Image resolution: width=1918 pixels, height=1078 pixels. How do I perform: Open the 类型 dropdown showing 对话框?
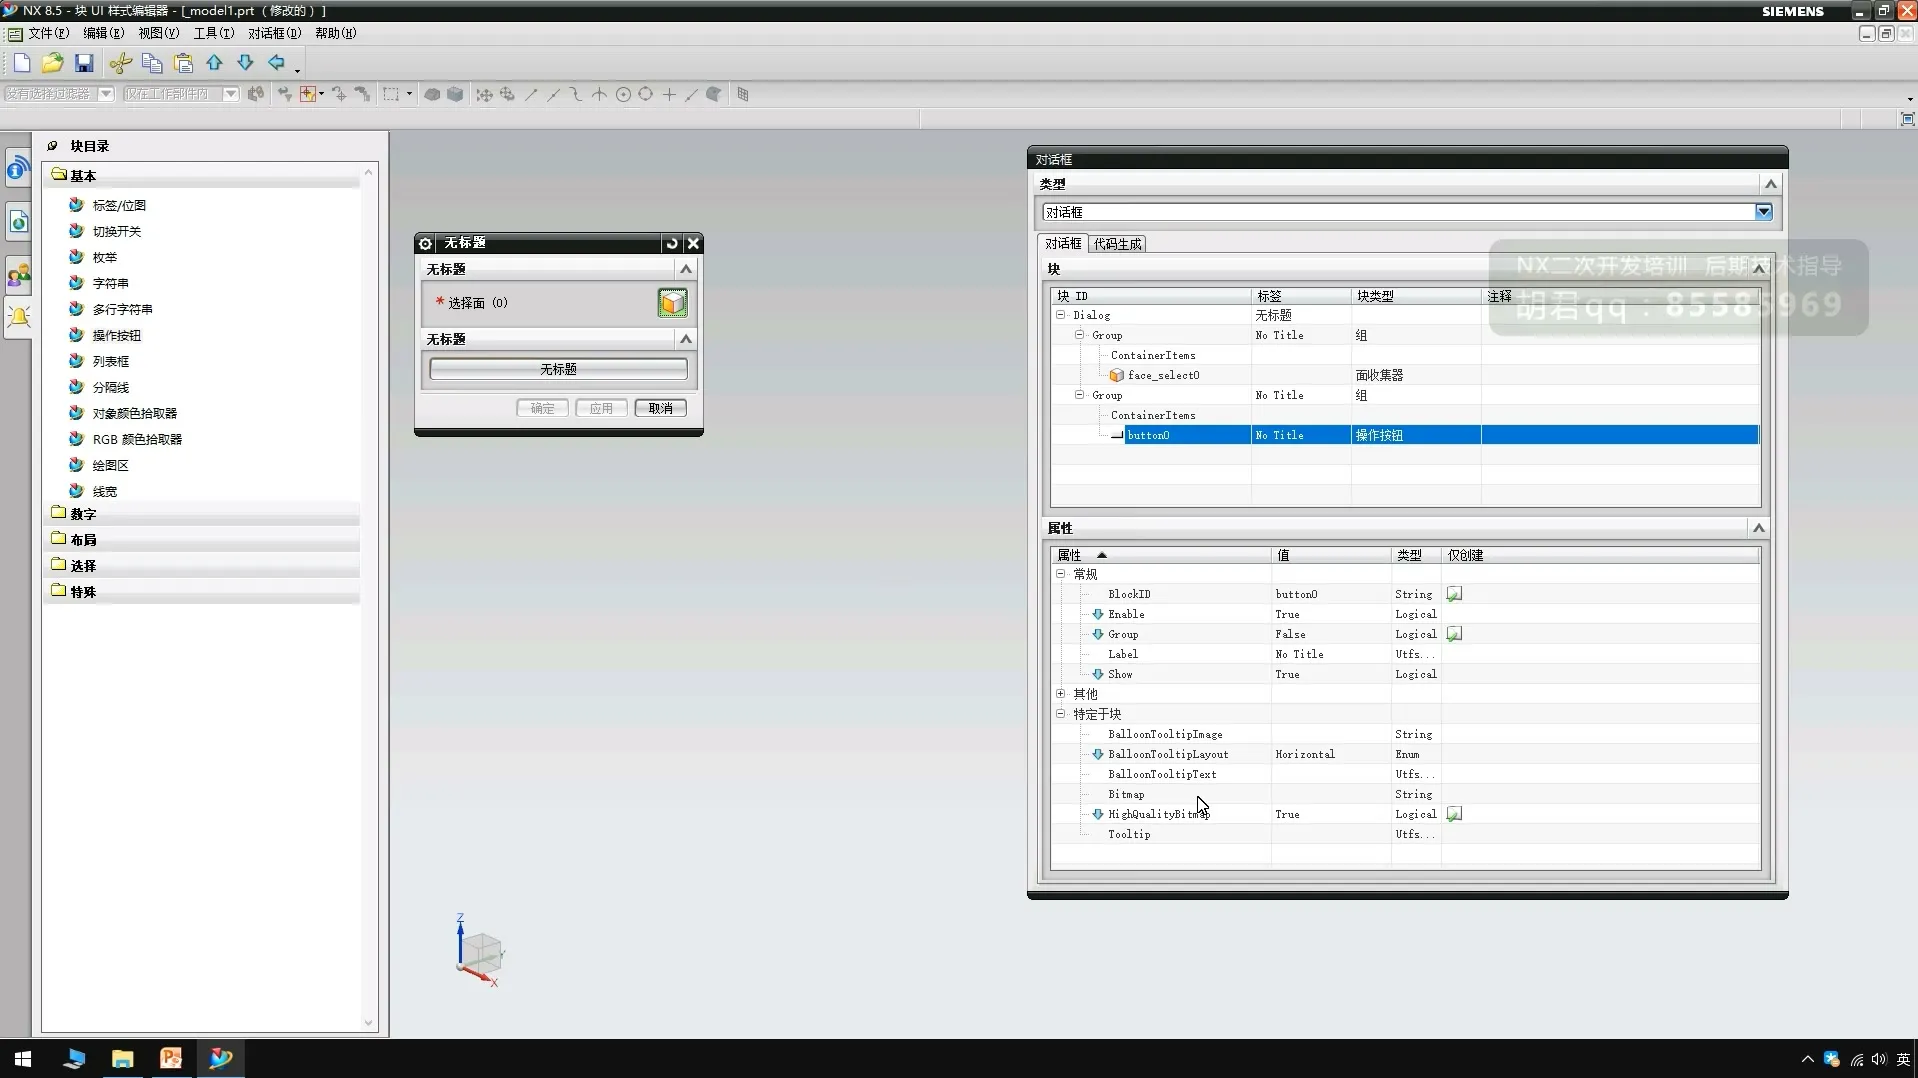1763,212
